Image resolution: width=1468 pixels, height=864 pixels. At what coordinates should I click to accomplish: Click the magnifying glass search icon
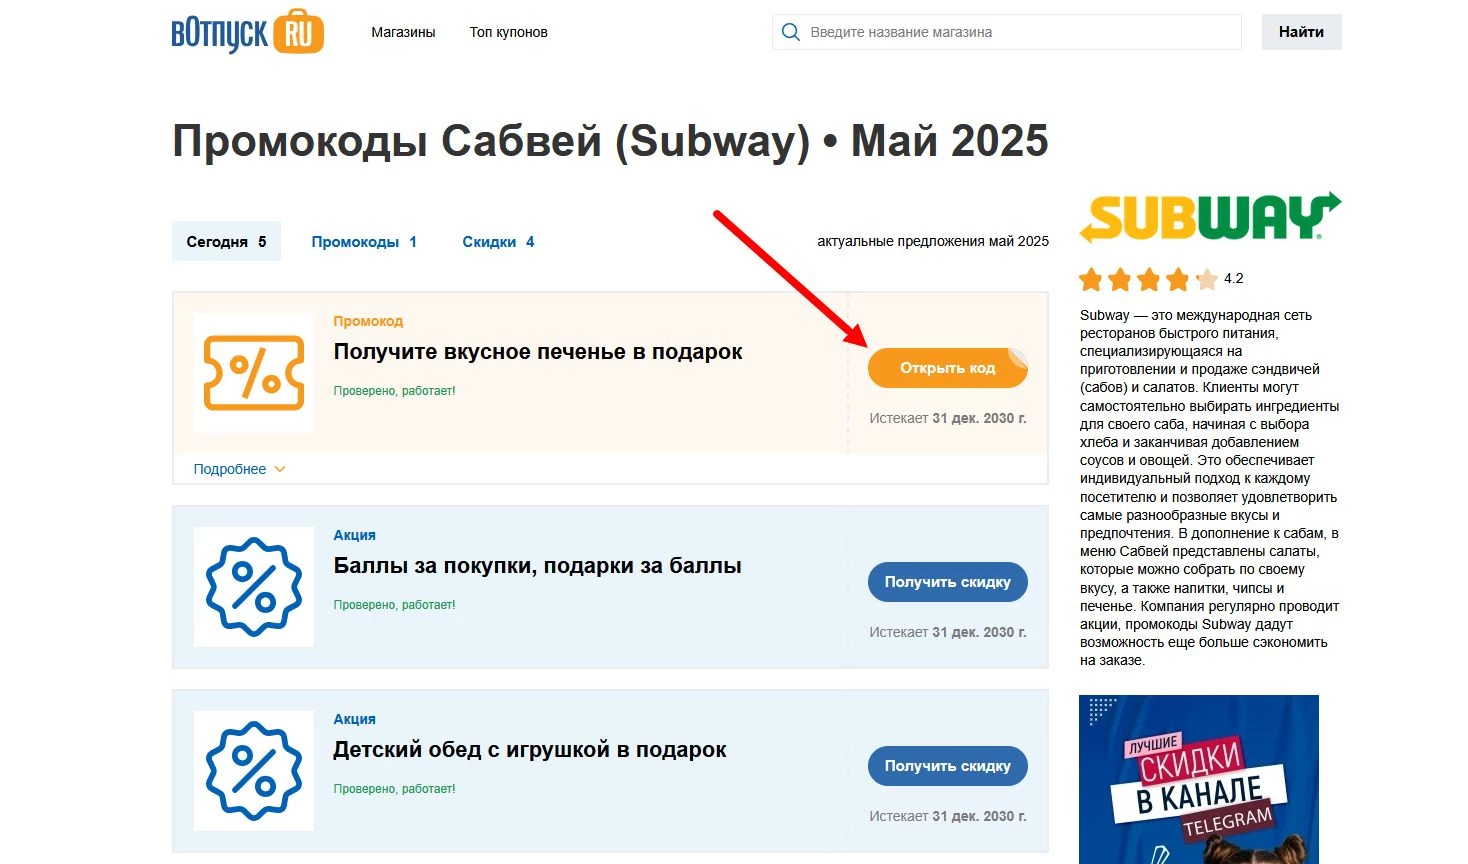[x=790, y=31]
